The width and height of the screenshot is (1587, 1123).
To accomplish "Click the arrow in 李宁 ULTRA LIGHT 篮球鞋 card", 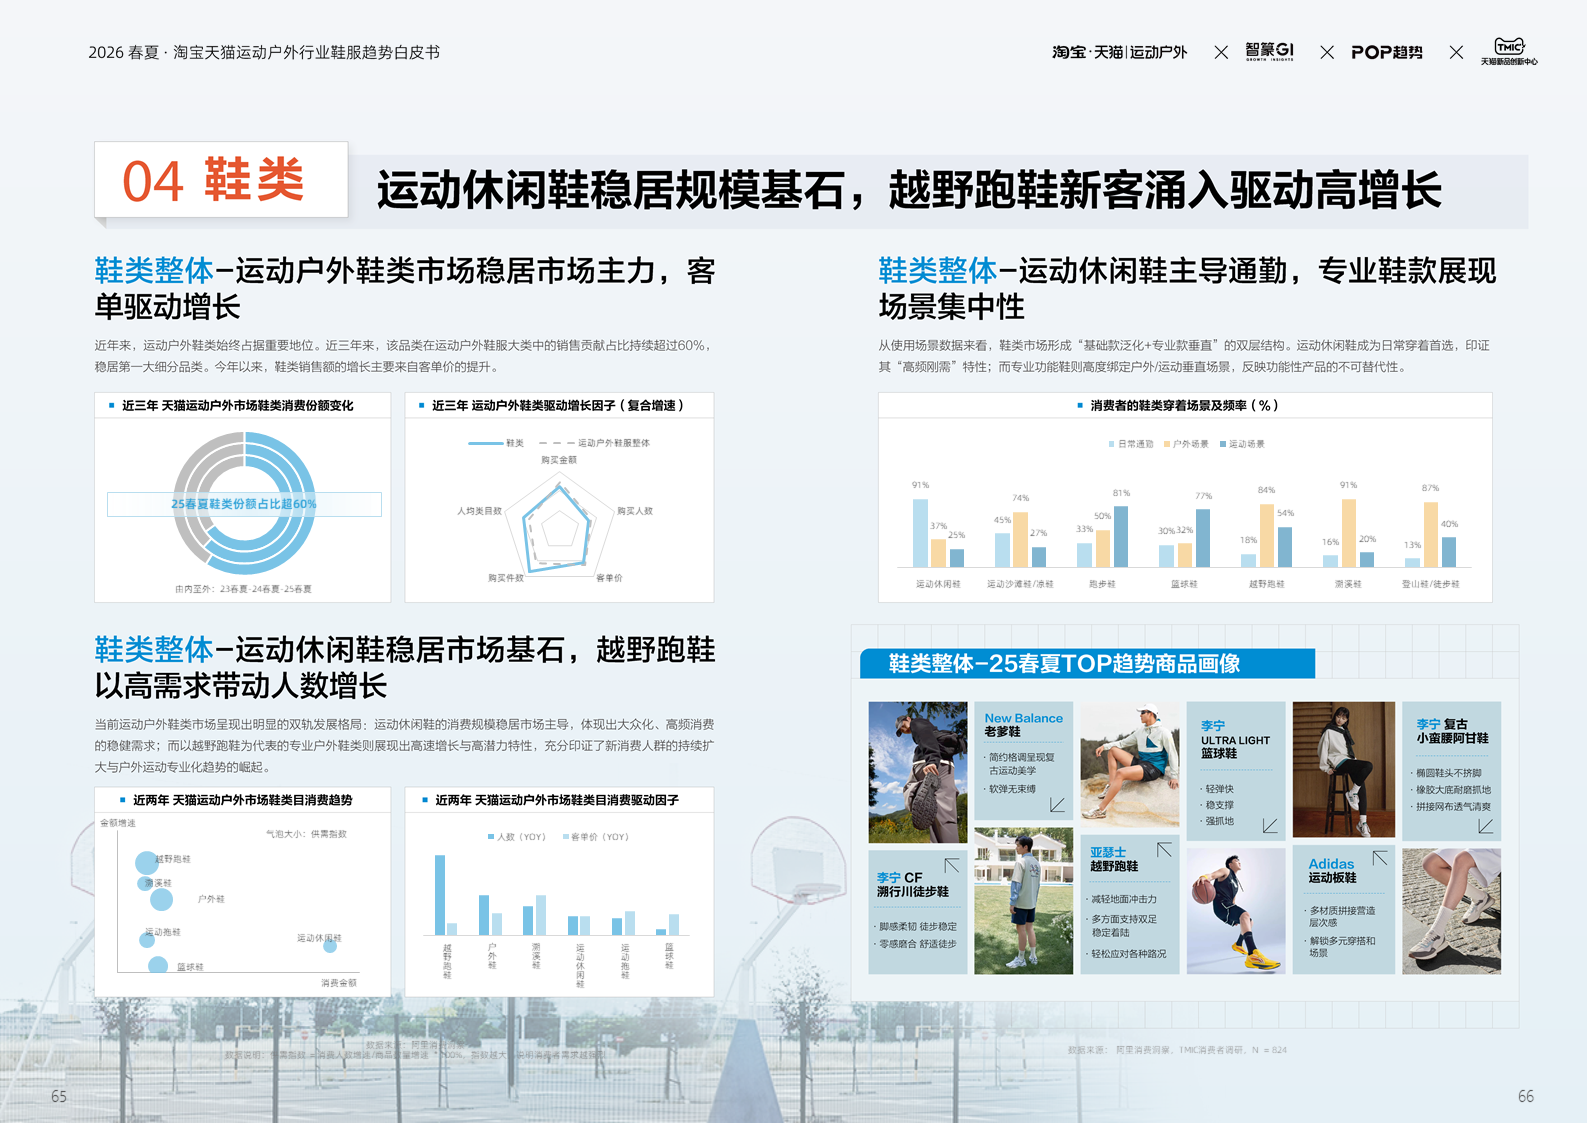I will point(1270,826).
